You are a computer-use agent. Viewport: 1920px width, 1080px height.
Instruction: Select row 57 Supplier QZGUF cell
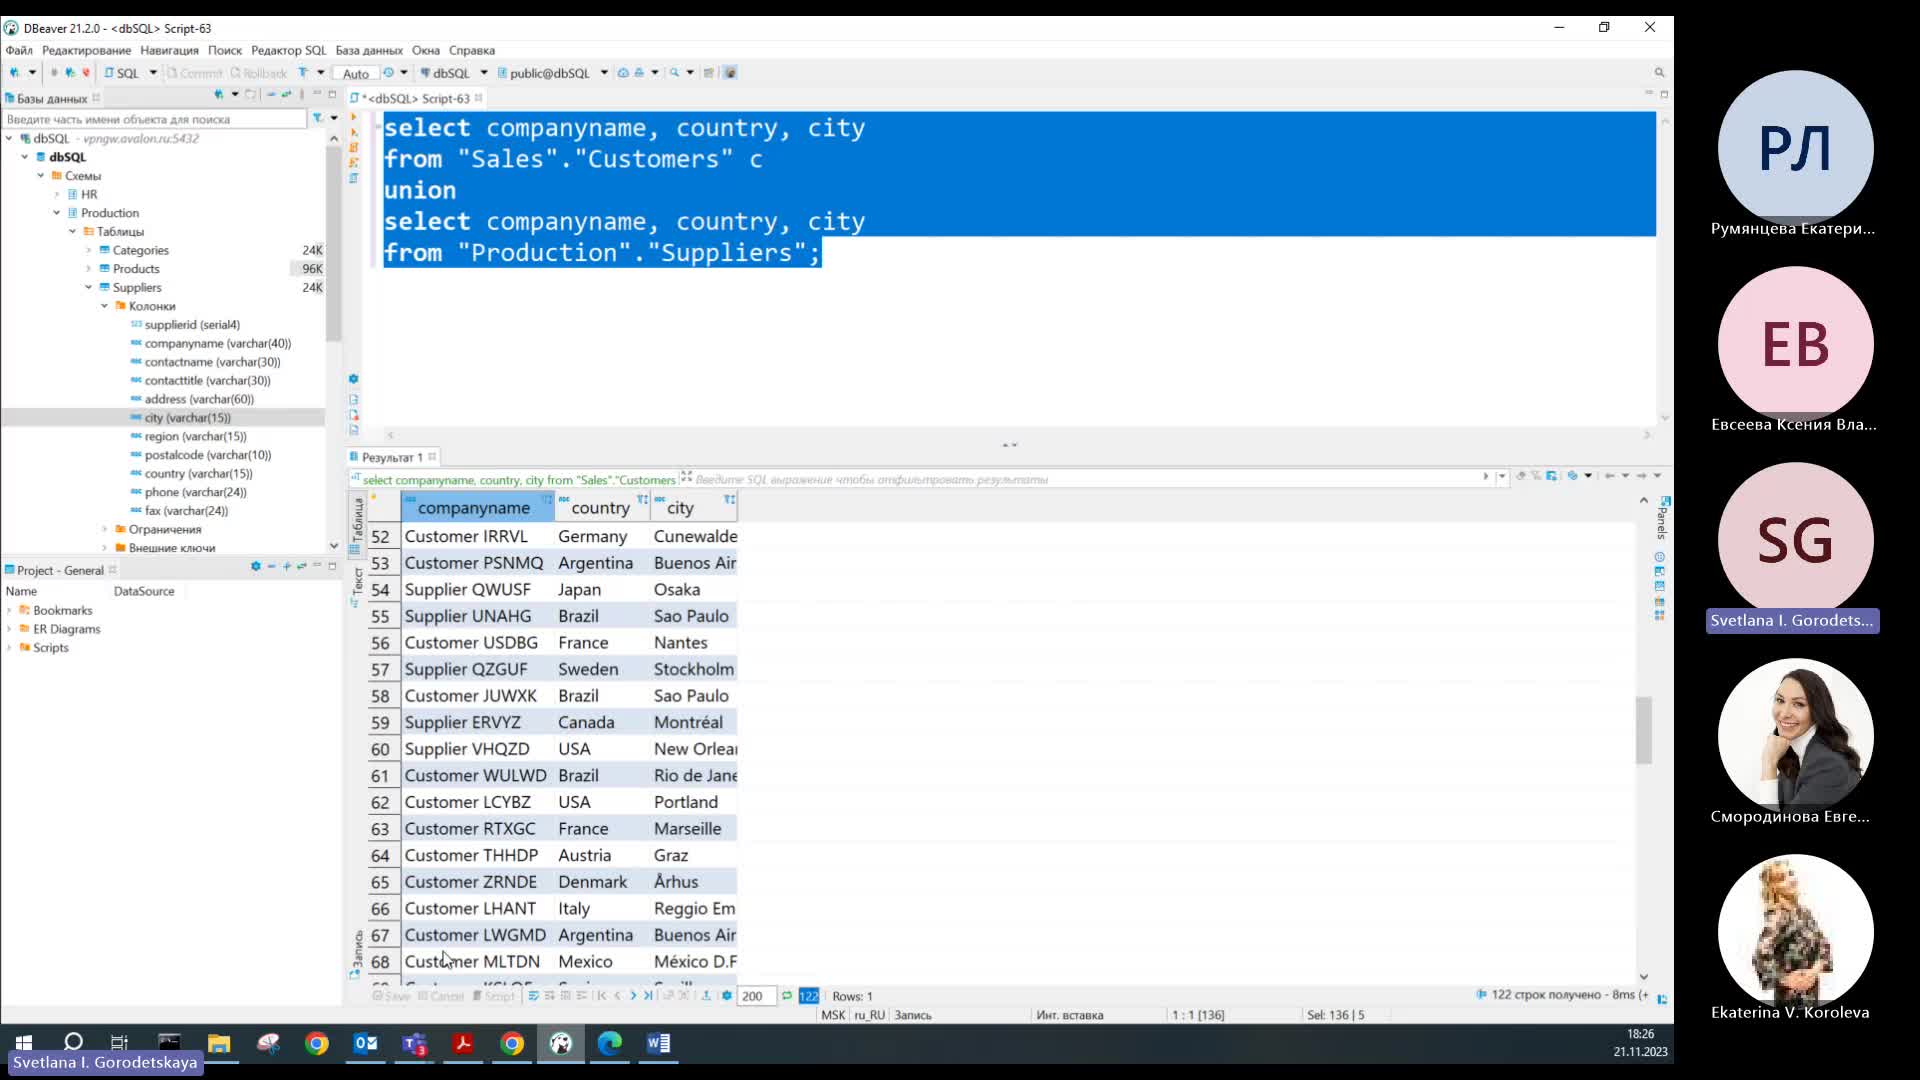[477, 669]
